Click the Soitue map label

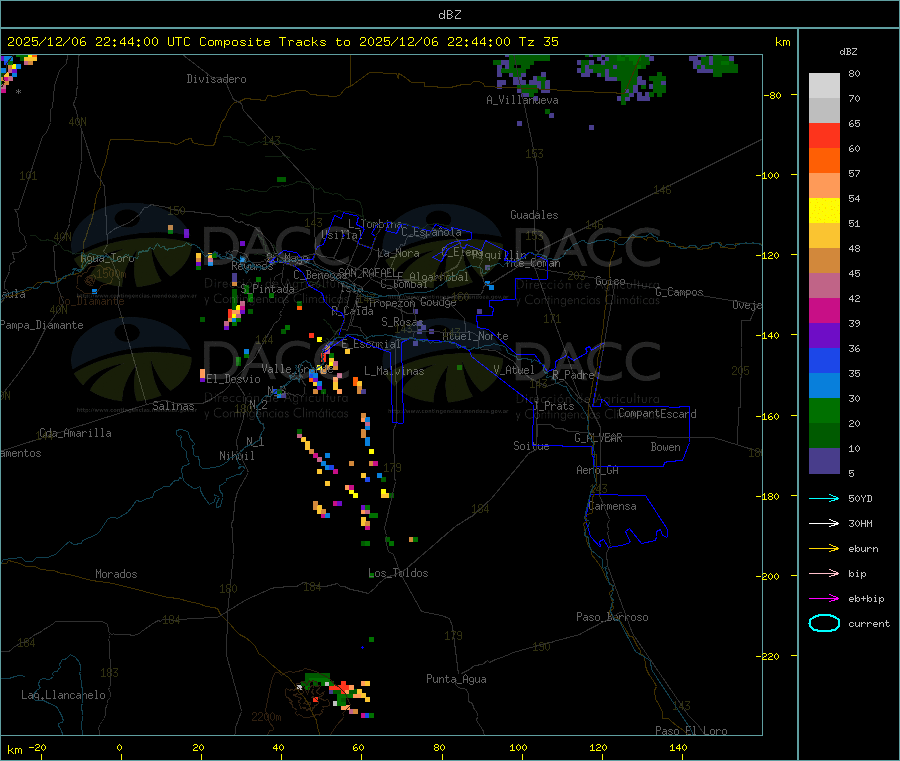(x=531, y=446)
